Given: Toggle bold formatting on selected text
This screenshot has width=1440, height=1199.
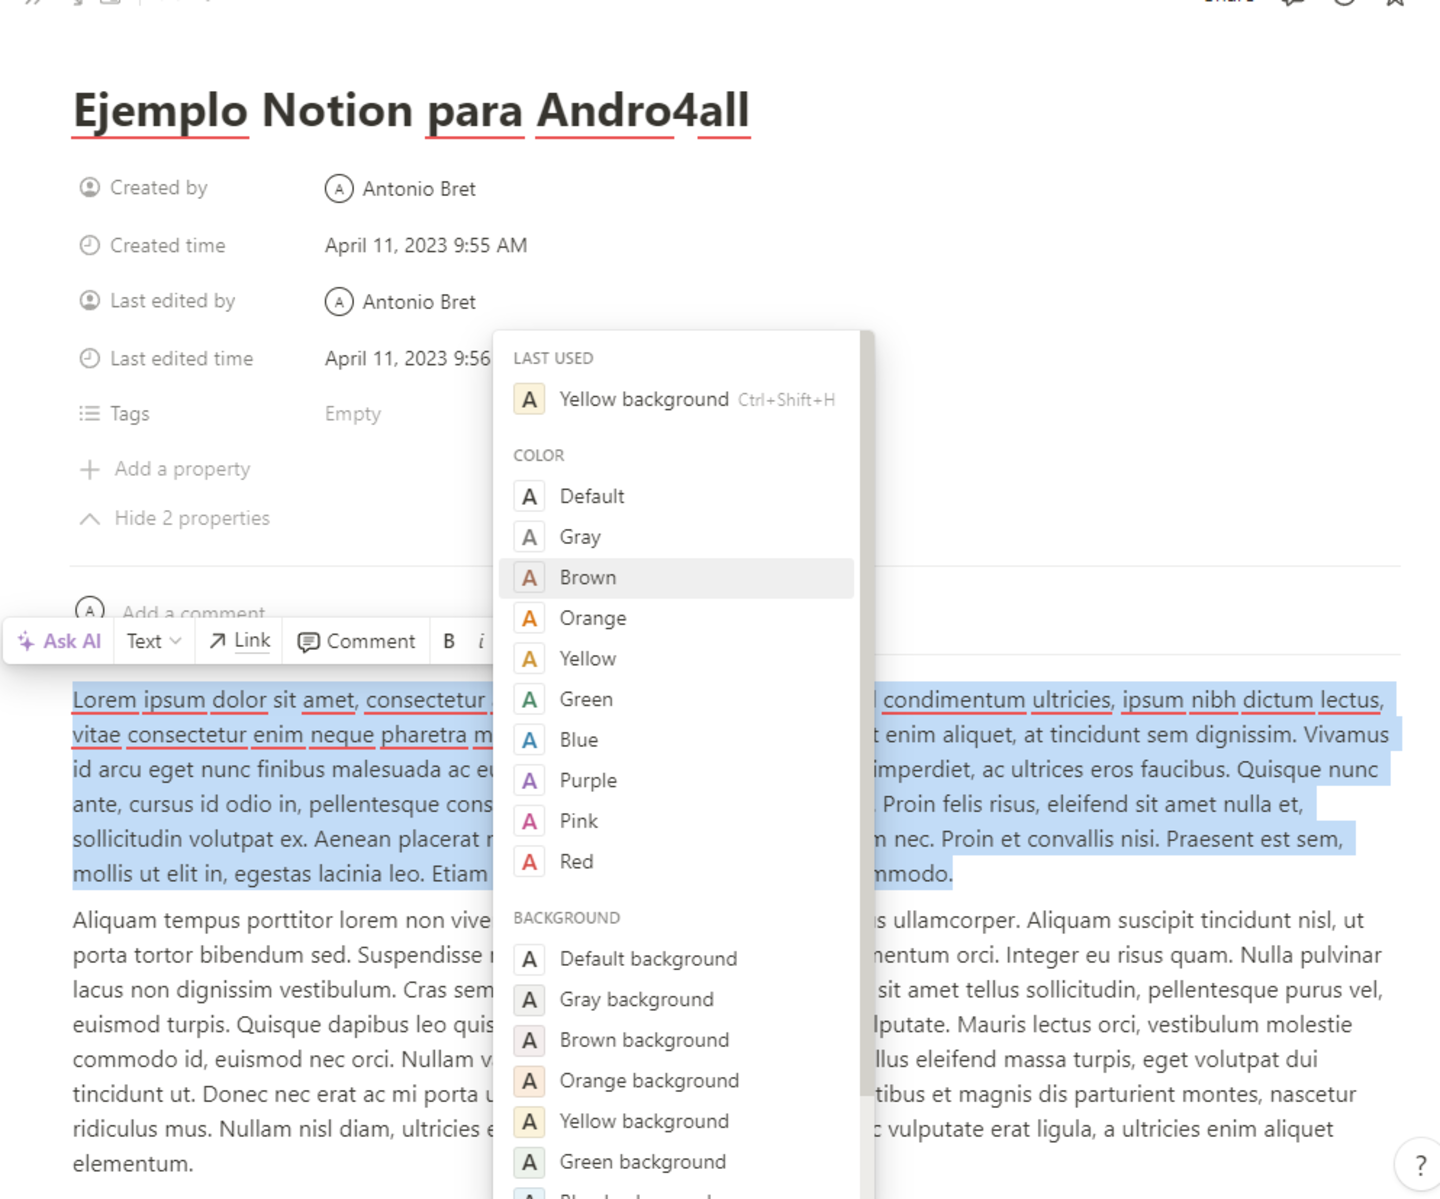Looking at the screenshot, I should pyautogui.click(x=449, y=641).
